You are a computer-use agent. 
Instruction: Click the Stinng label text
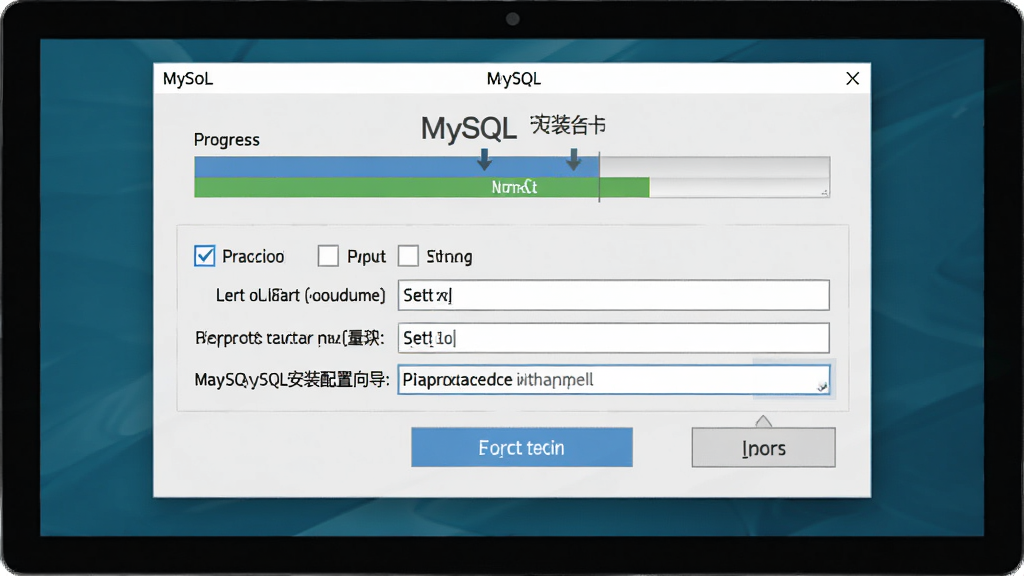pos(449,257)
